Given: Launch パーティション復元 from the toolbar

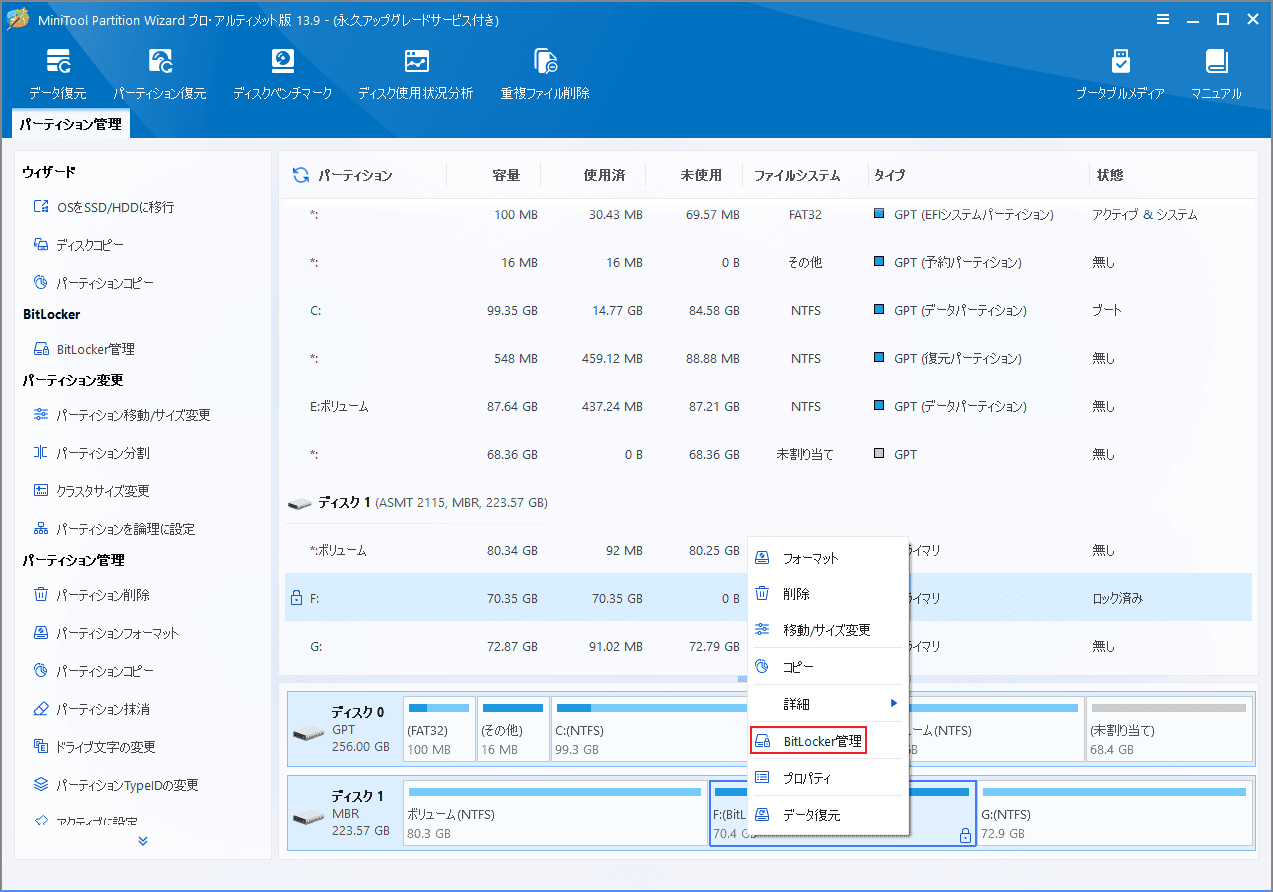Looking at the screenshot, I should (159, 73).
